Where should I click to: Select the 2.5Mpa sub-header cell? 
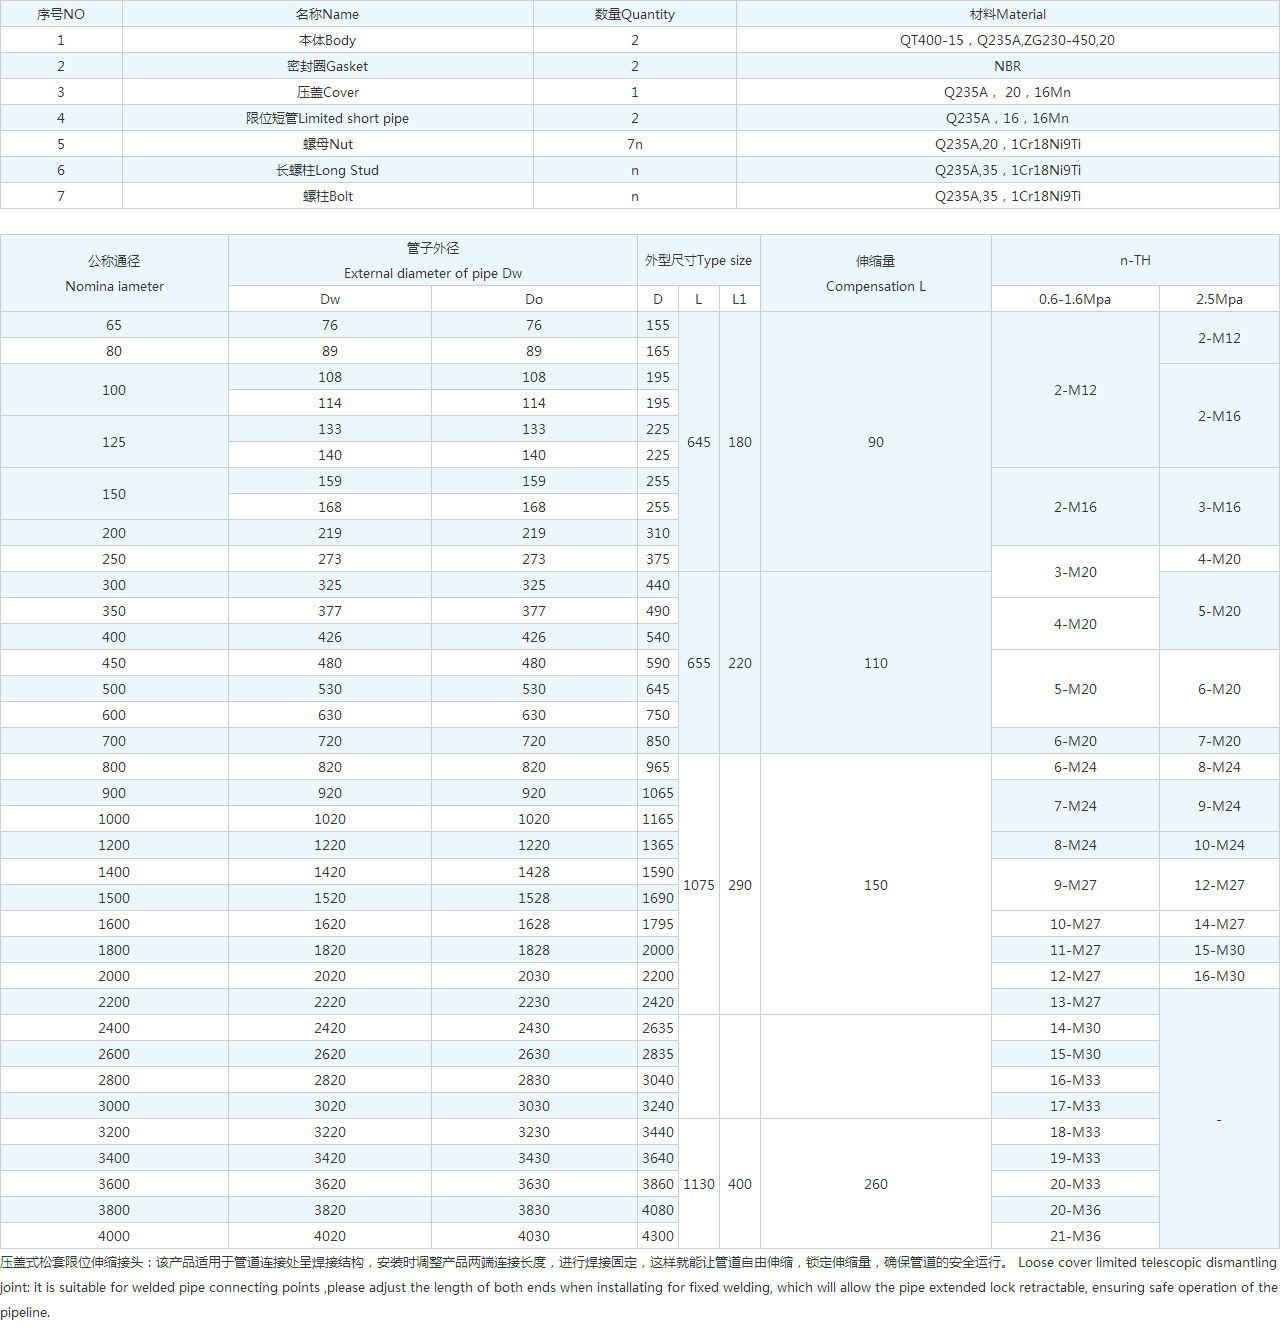[x=1219, y=299]
